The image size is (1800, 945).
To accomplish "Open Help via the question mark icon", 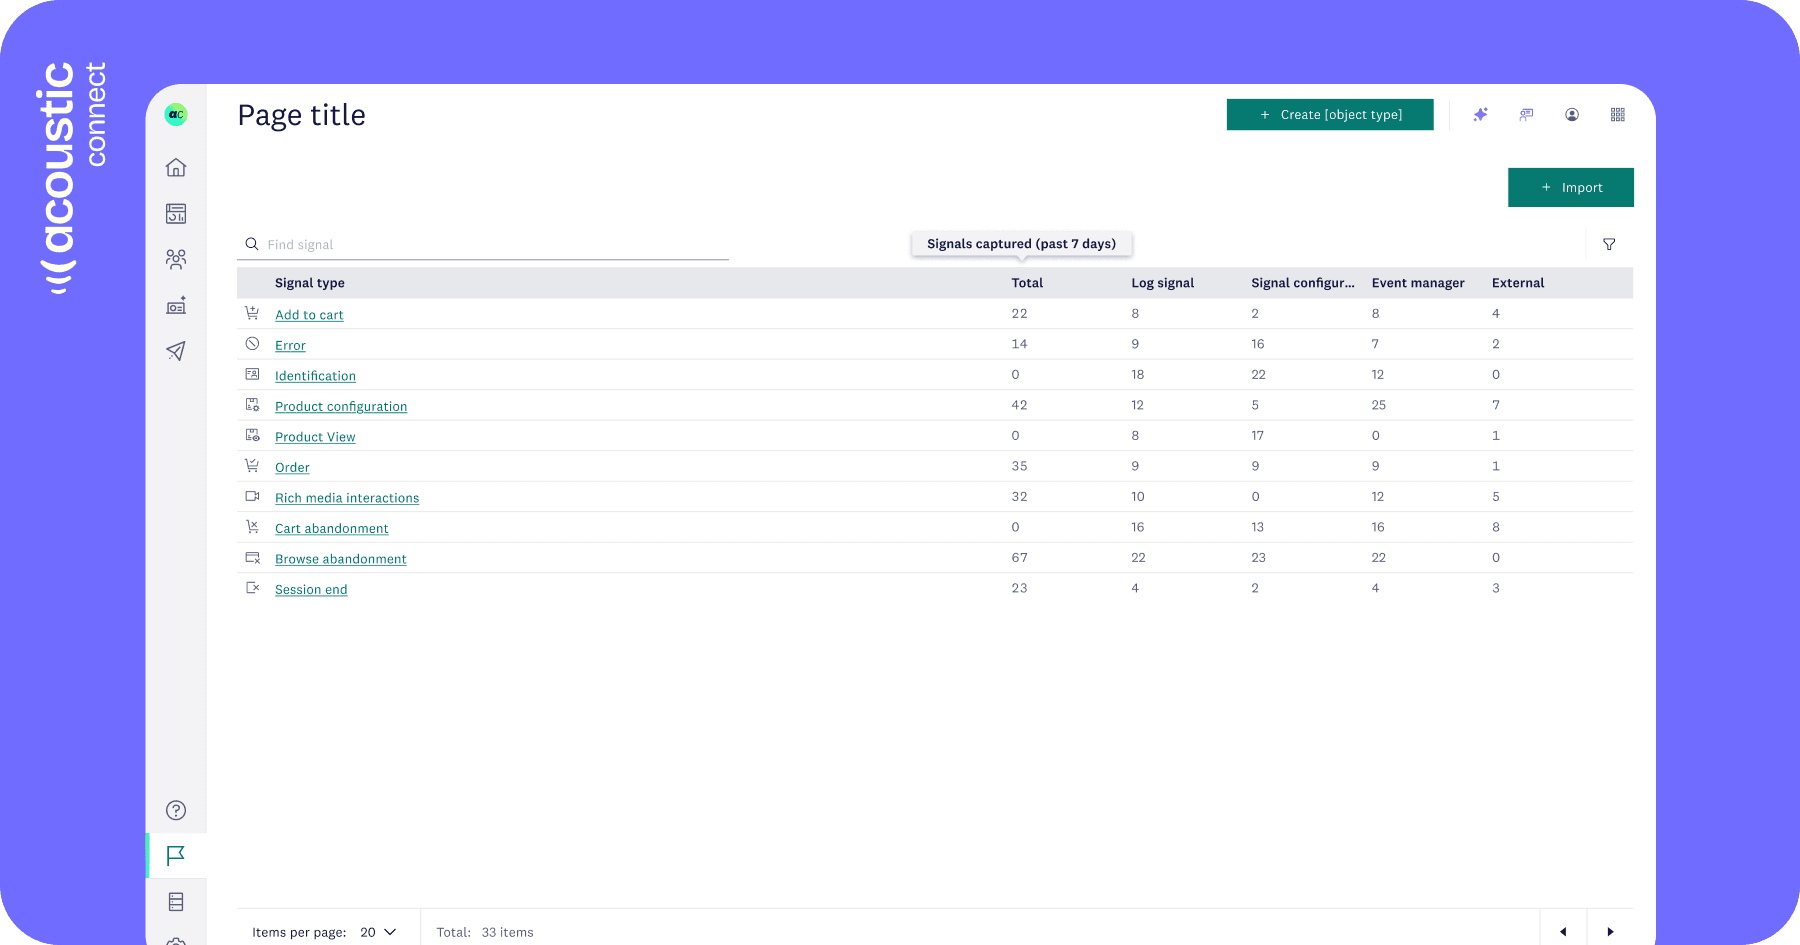I will (x=176, y=810).
